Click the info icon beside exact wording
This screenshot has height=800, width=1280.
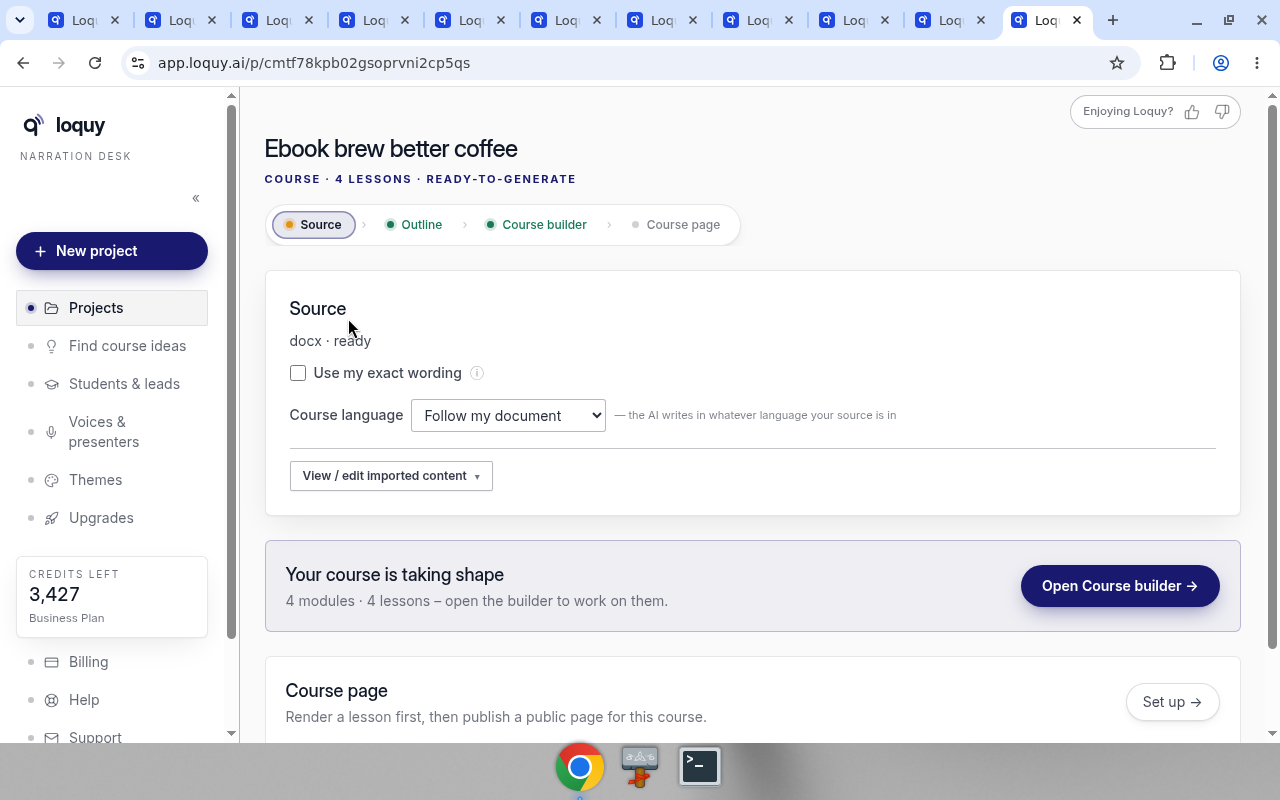pyautogui.click(x=477, y=373)
